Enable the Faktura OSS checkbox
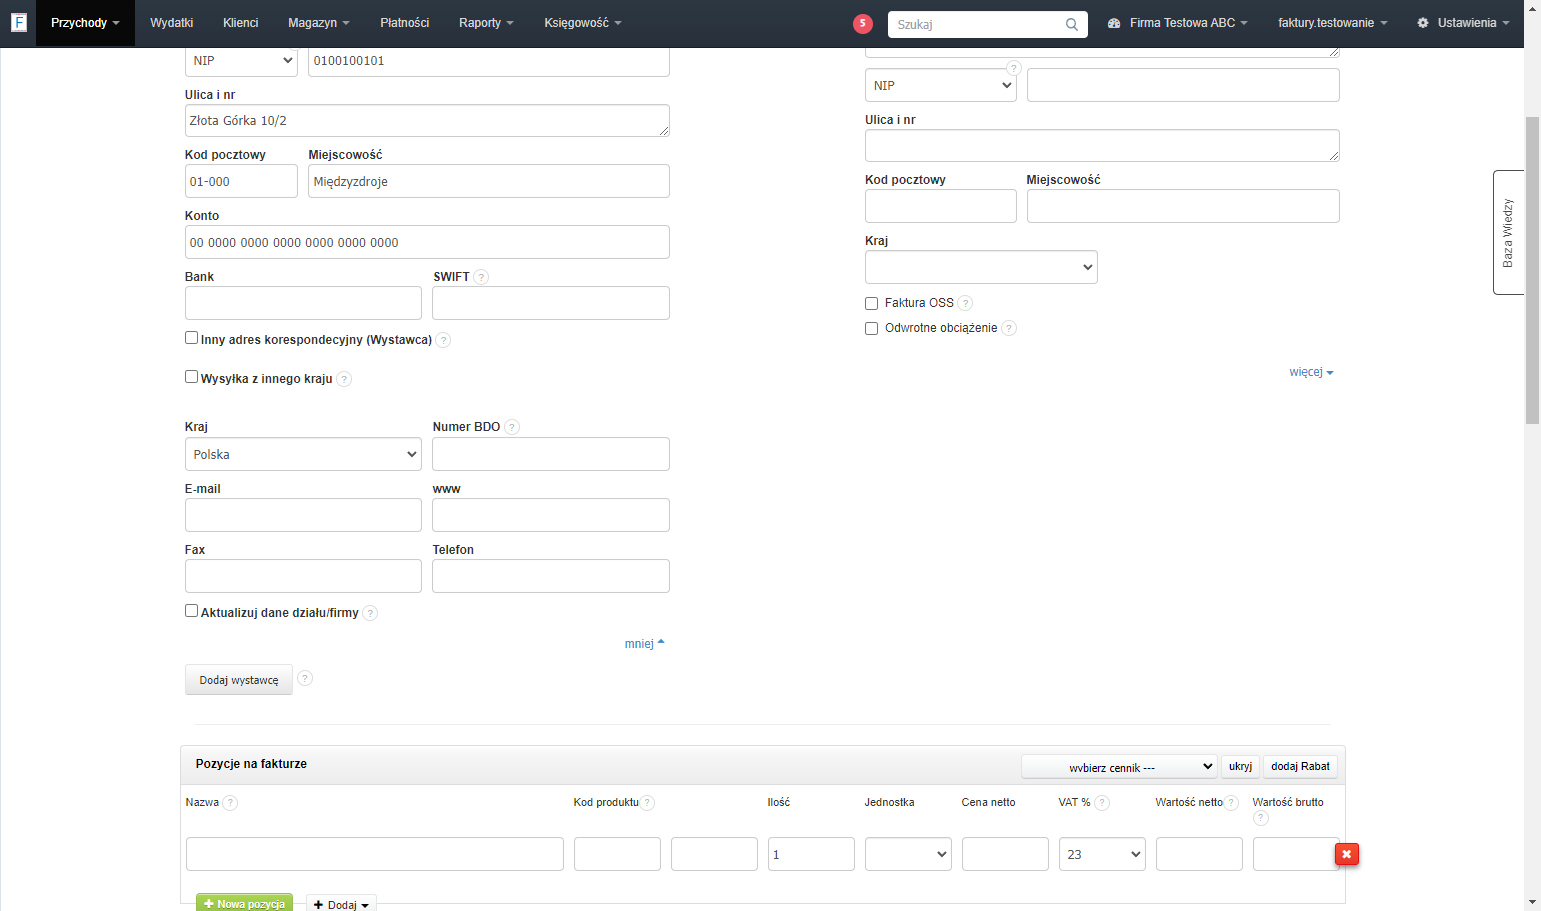The height and width of the screenshot is (911, 1541). 871,303
